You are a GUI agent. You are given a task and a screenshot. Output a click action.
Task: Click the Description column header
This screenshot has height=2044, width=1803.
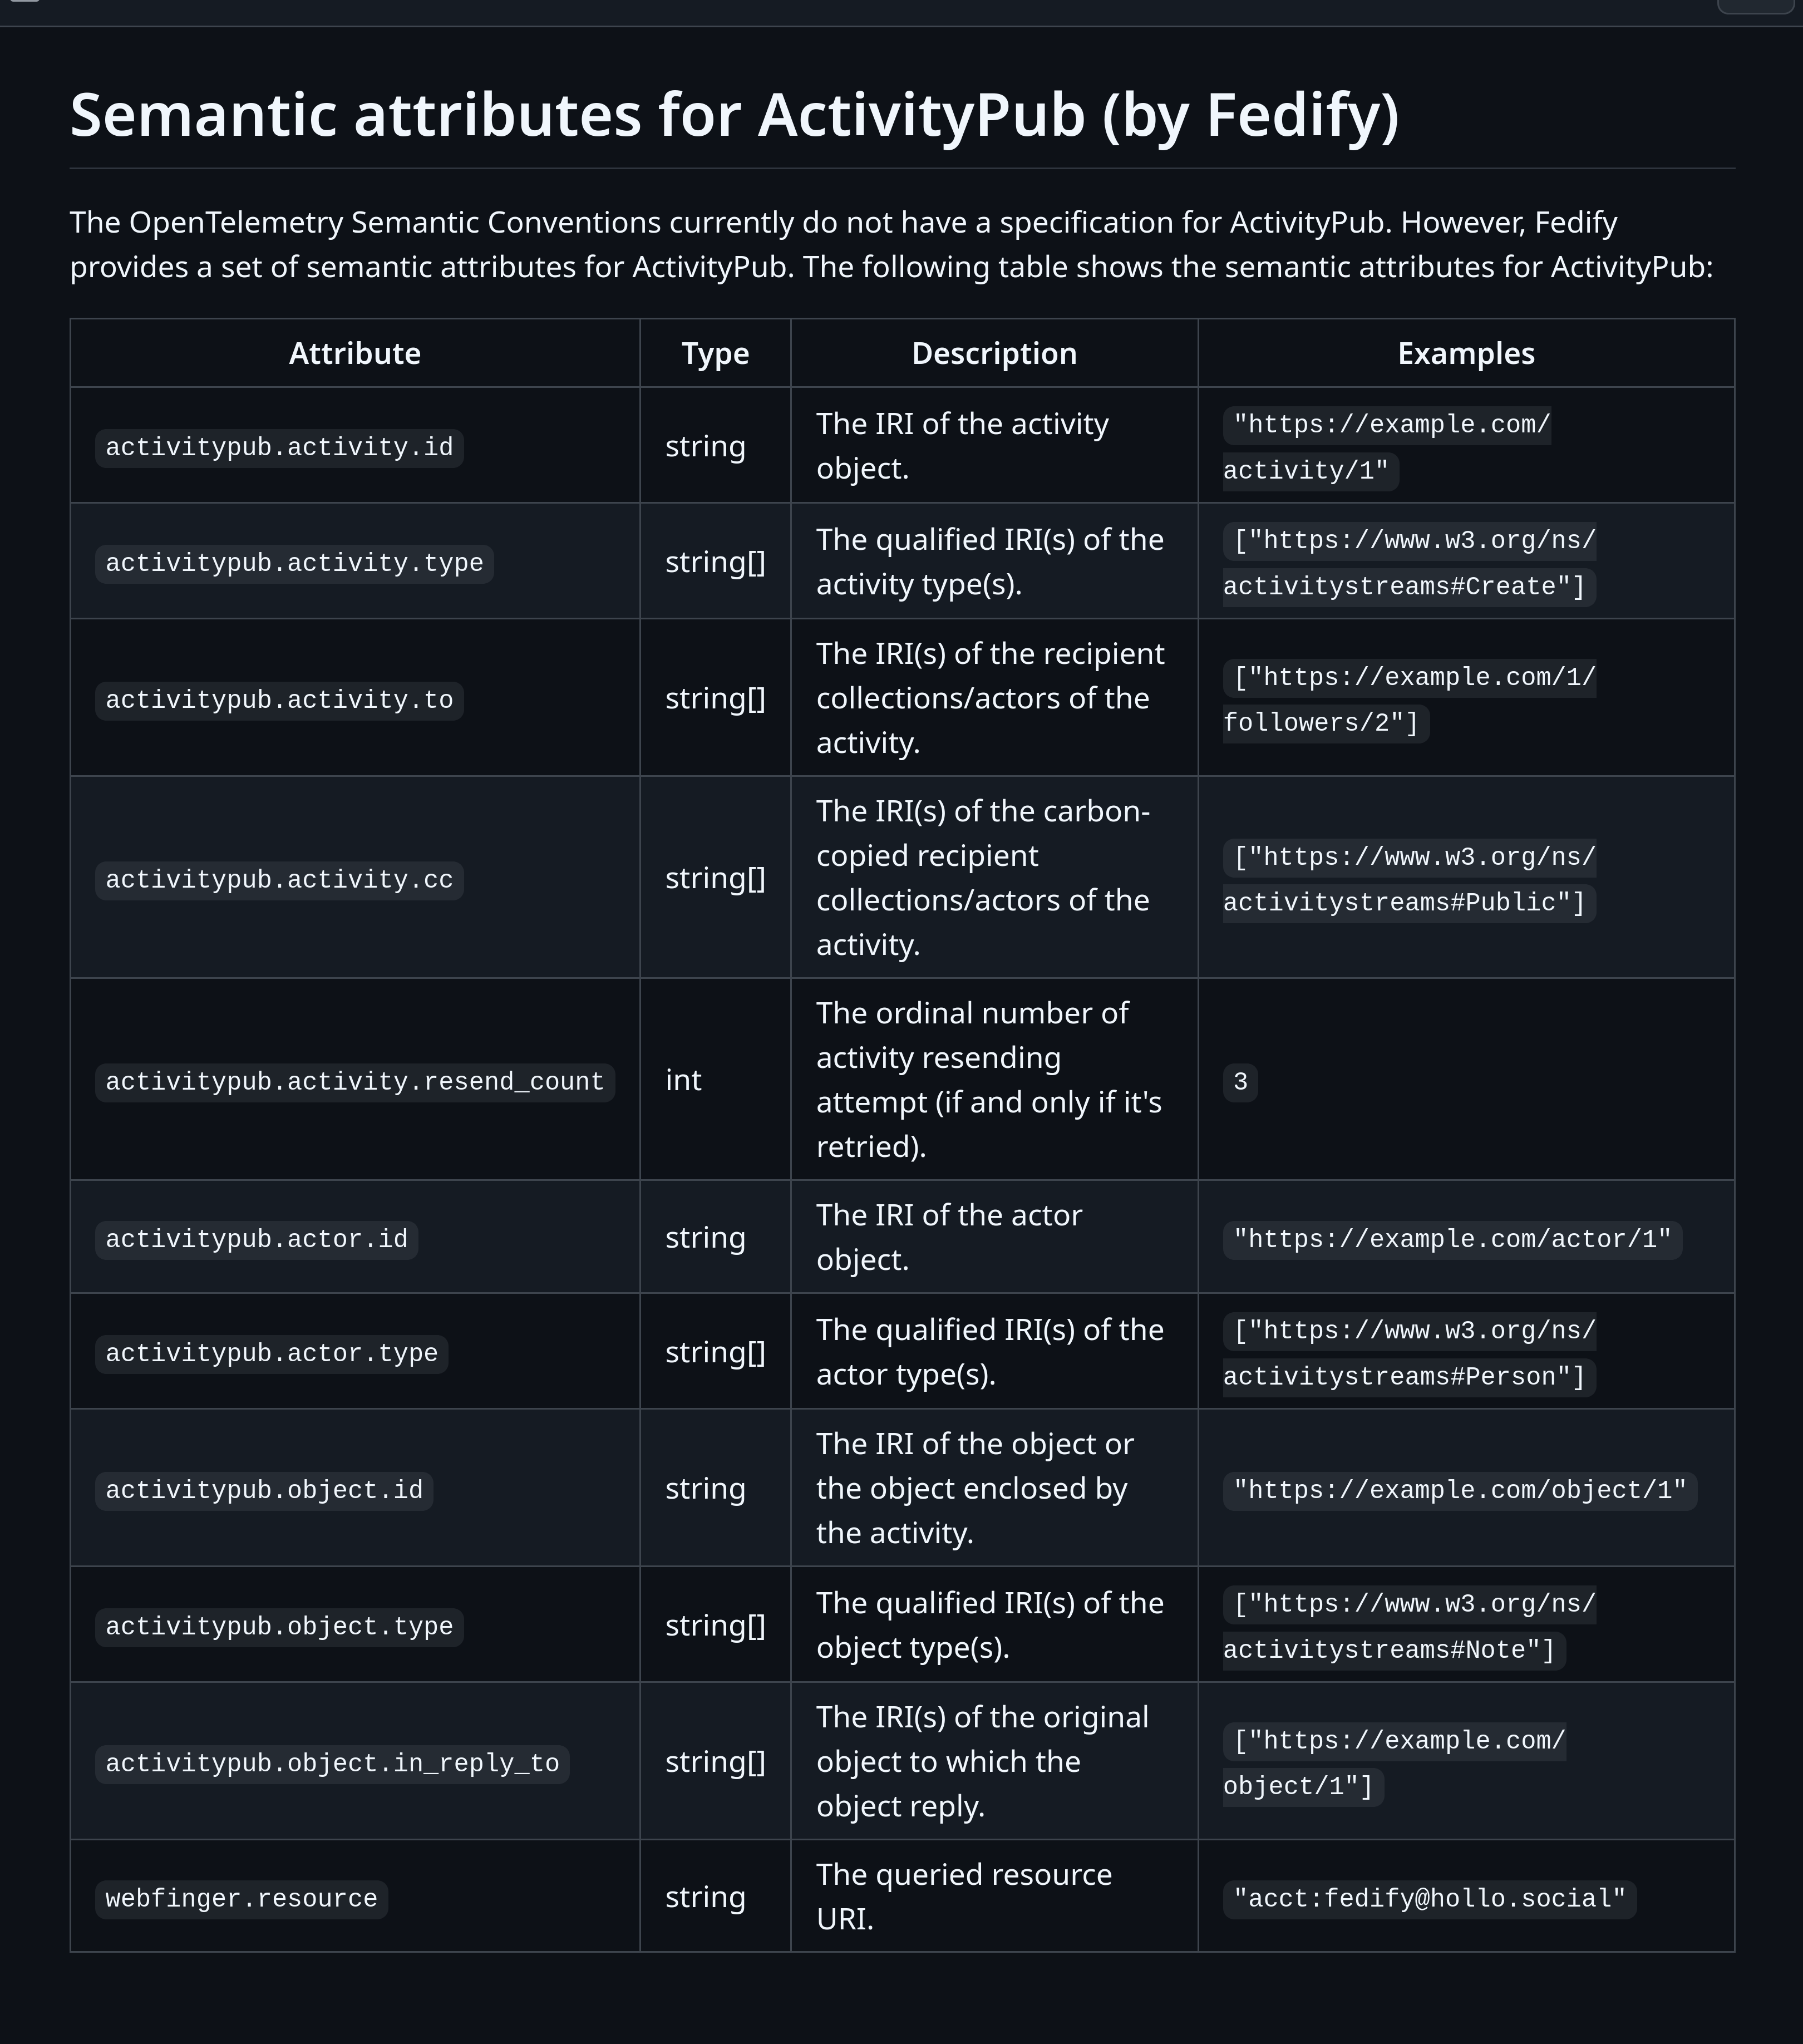pos(994,354)
